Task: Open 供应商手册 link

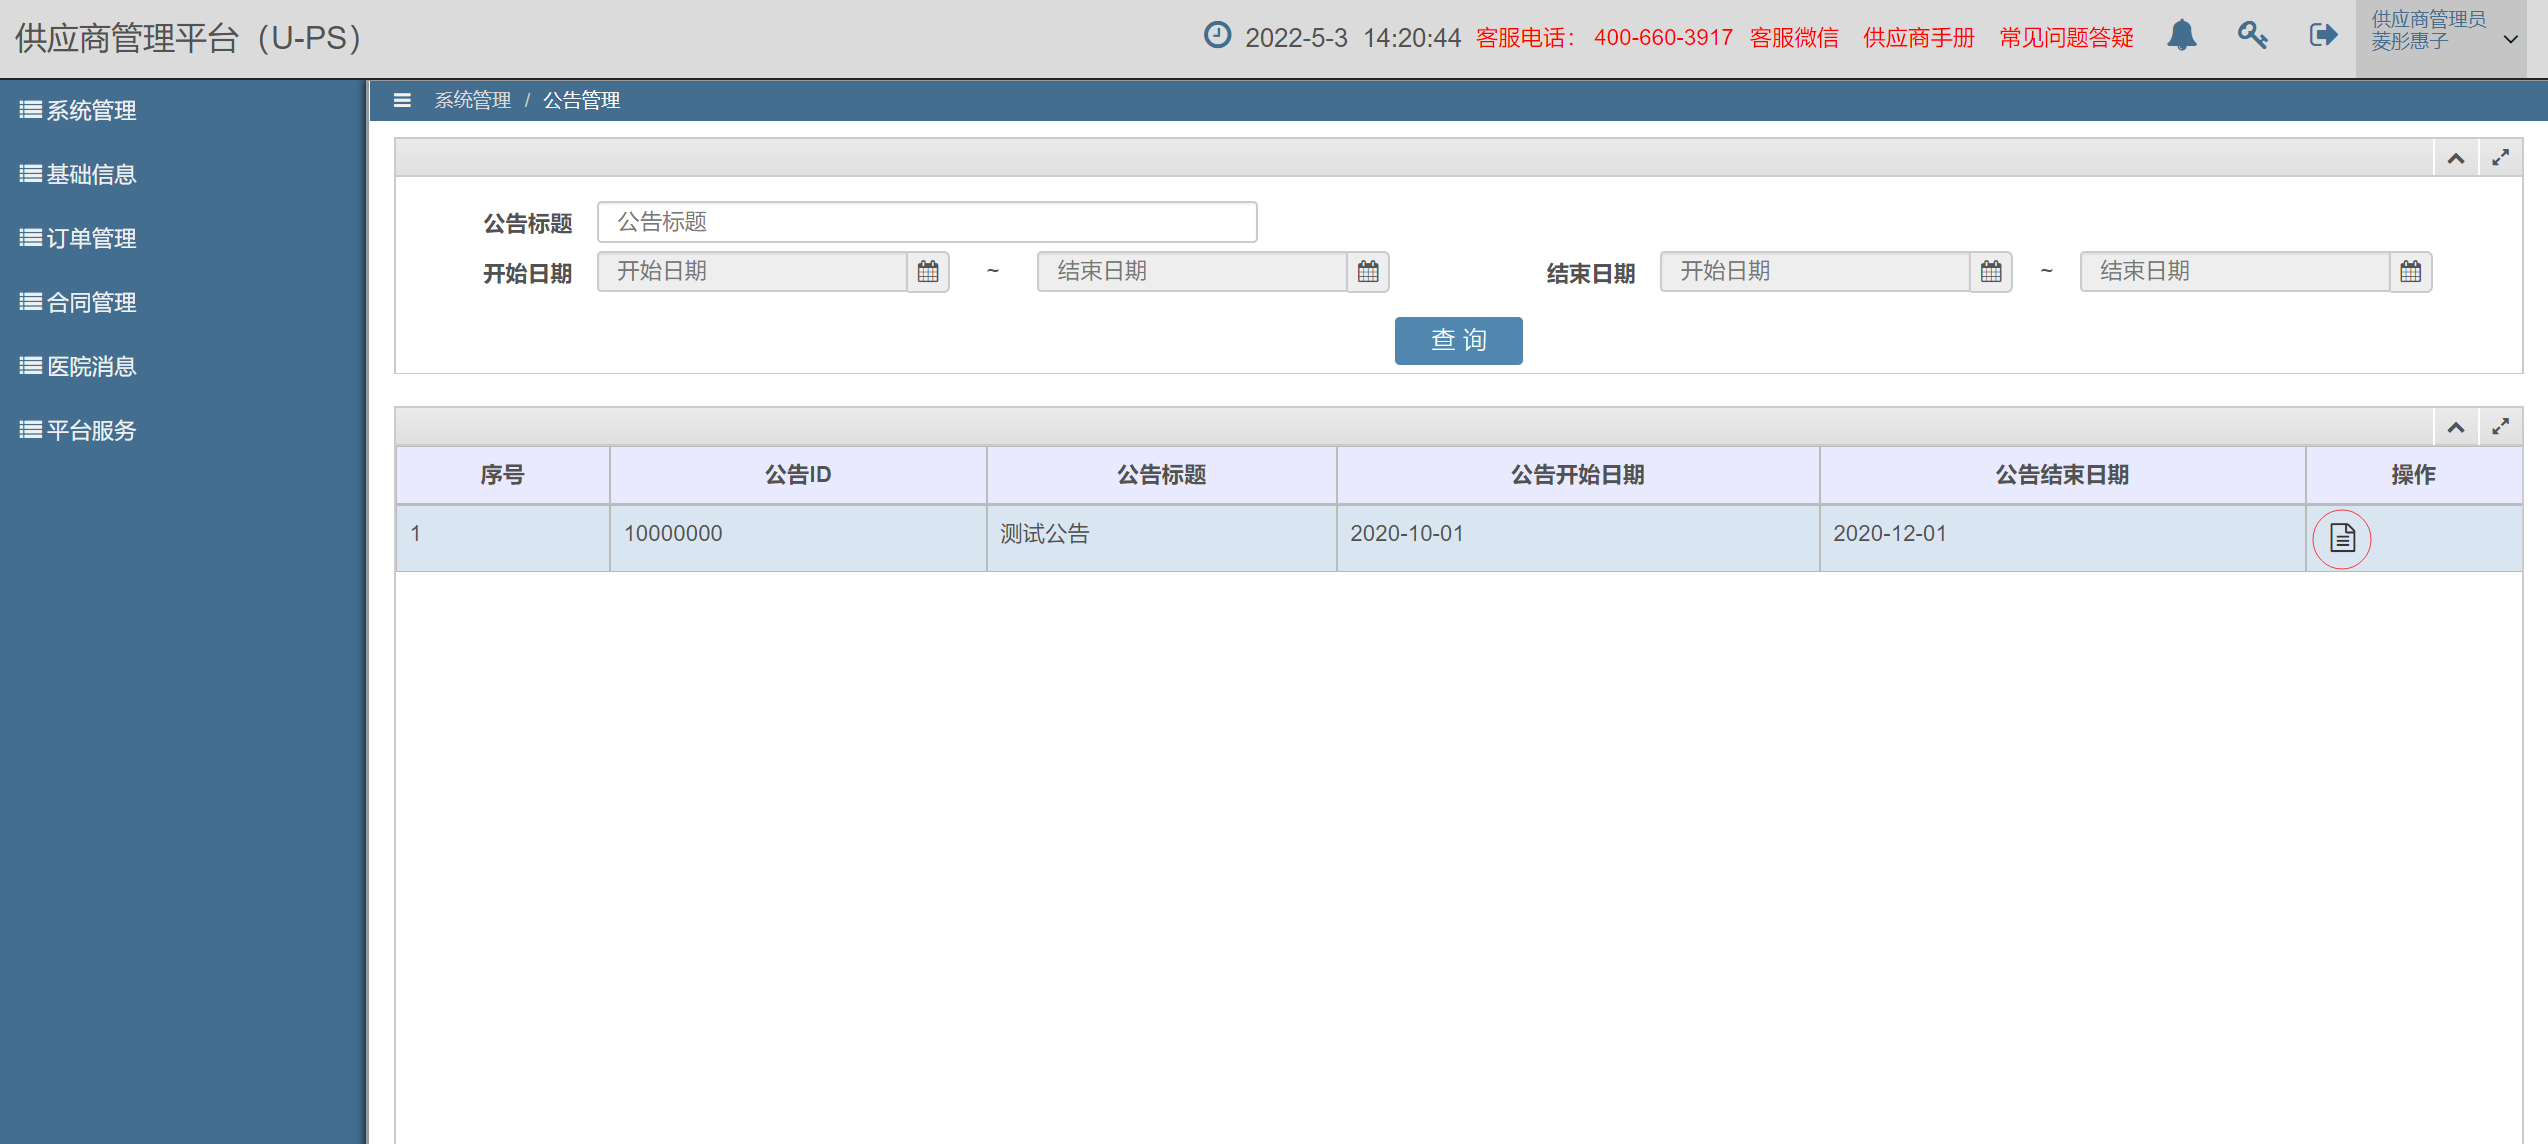Action: coord(1918,38)
